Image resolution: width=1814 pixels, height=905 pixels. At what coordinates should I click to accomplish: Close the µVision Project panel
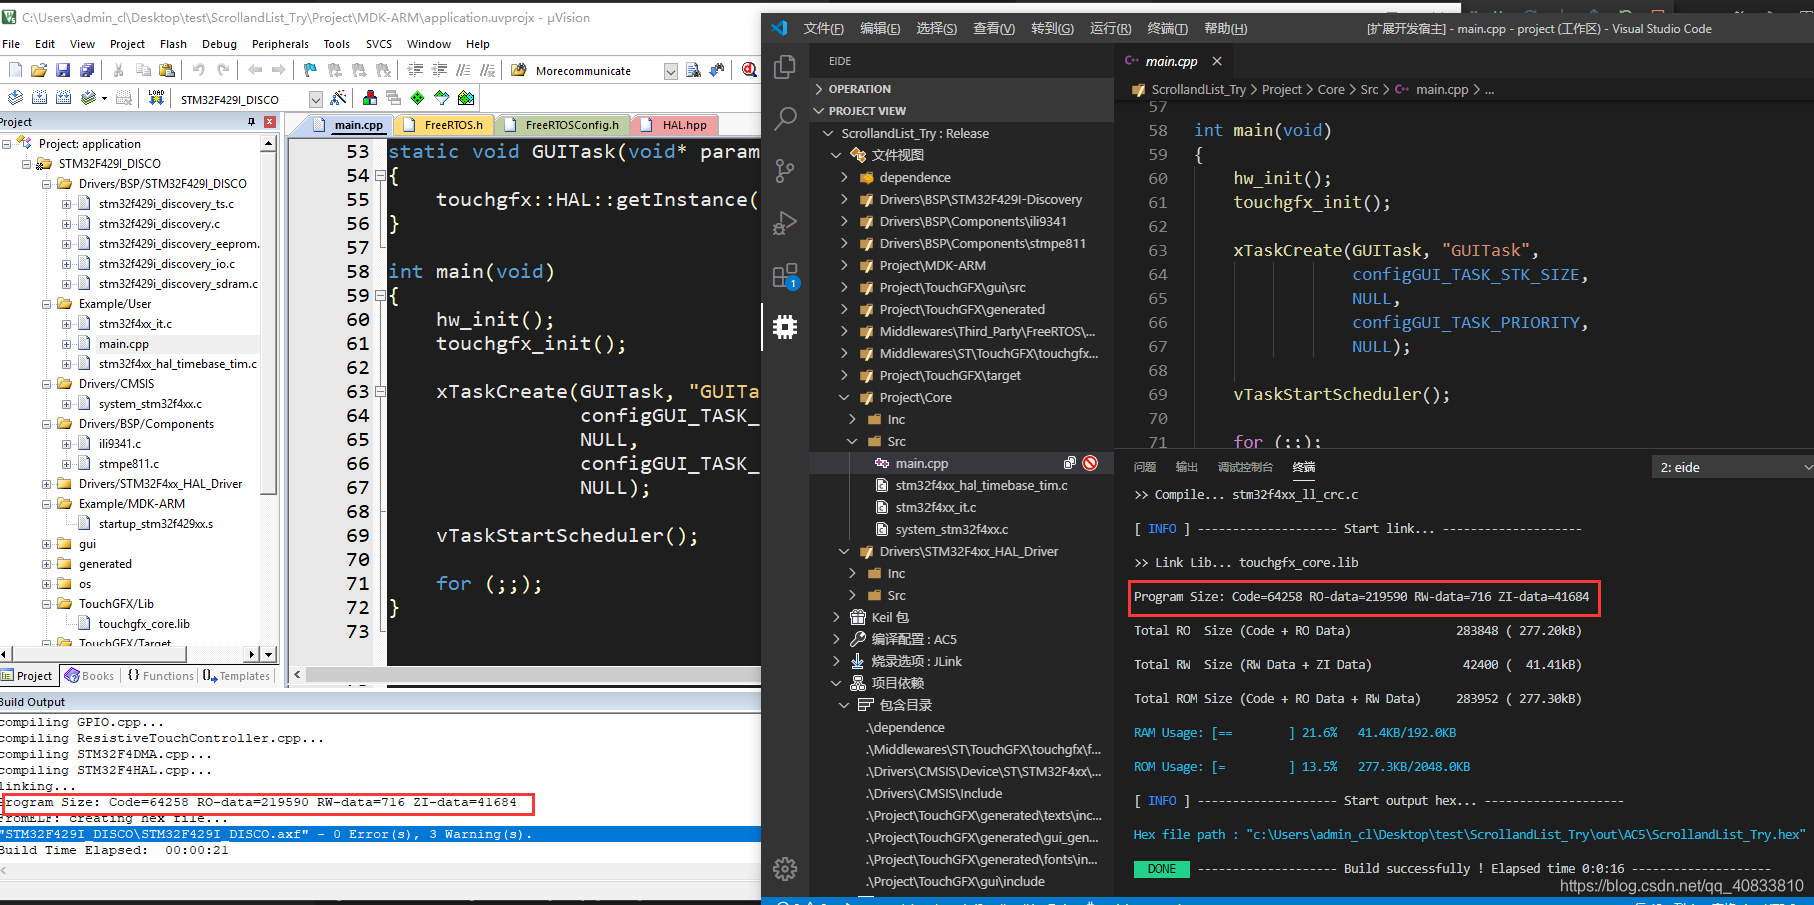(x=269, y=122)
